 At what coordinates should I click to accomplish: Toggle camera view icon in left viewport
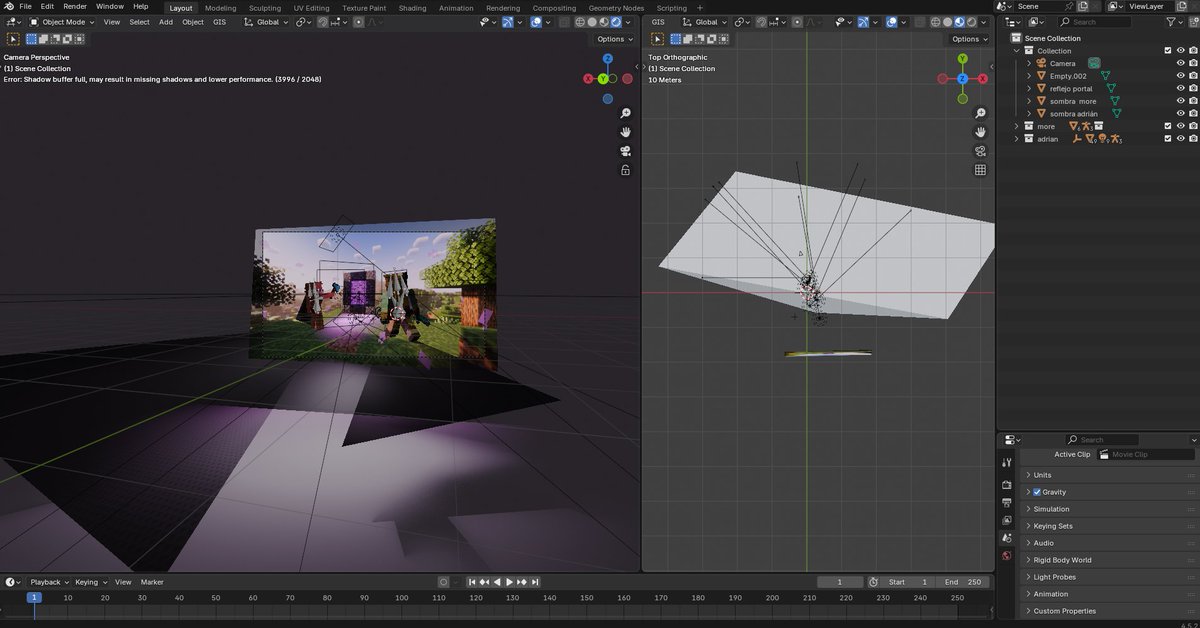pos(626,151)
